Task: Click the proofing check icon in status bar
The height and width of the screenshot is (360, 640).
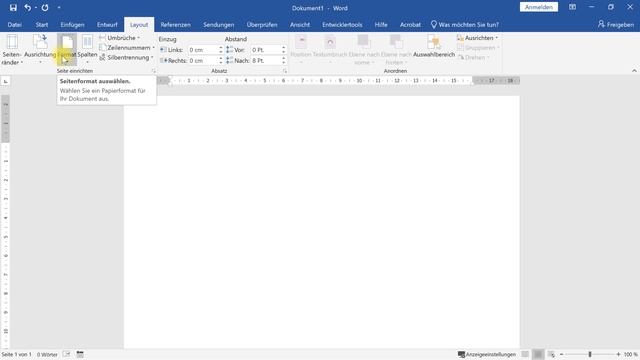Action: [x=67, y=354]
